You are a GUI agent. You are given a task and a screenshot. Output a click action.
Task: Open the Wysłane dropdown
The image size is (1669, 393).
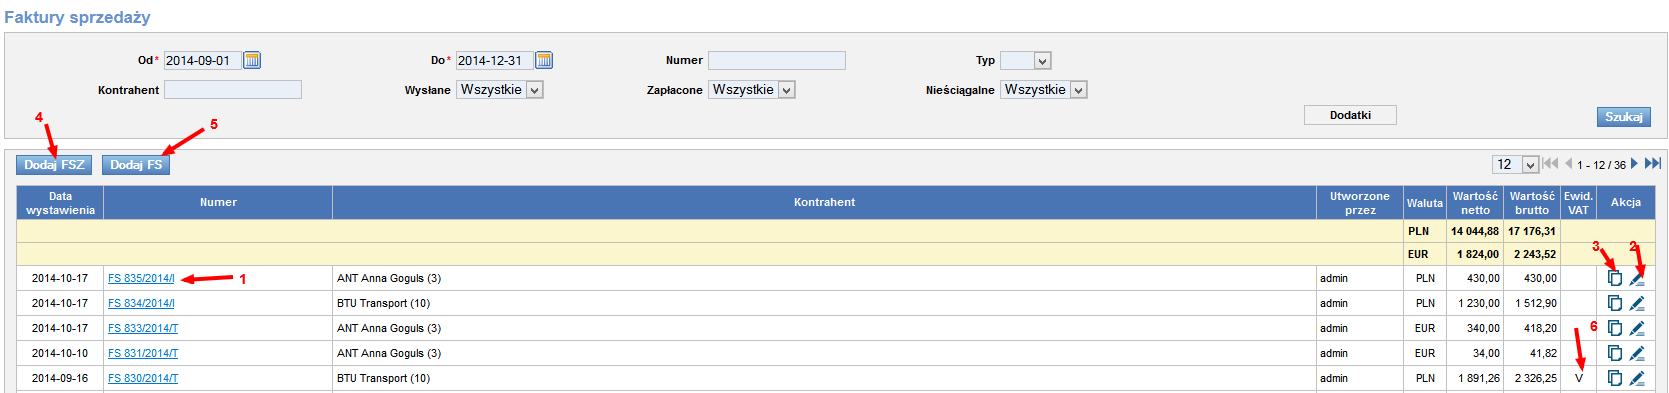[x=500, y=90]
